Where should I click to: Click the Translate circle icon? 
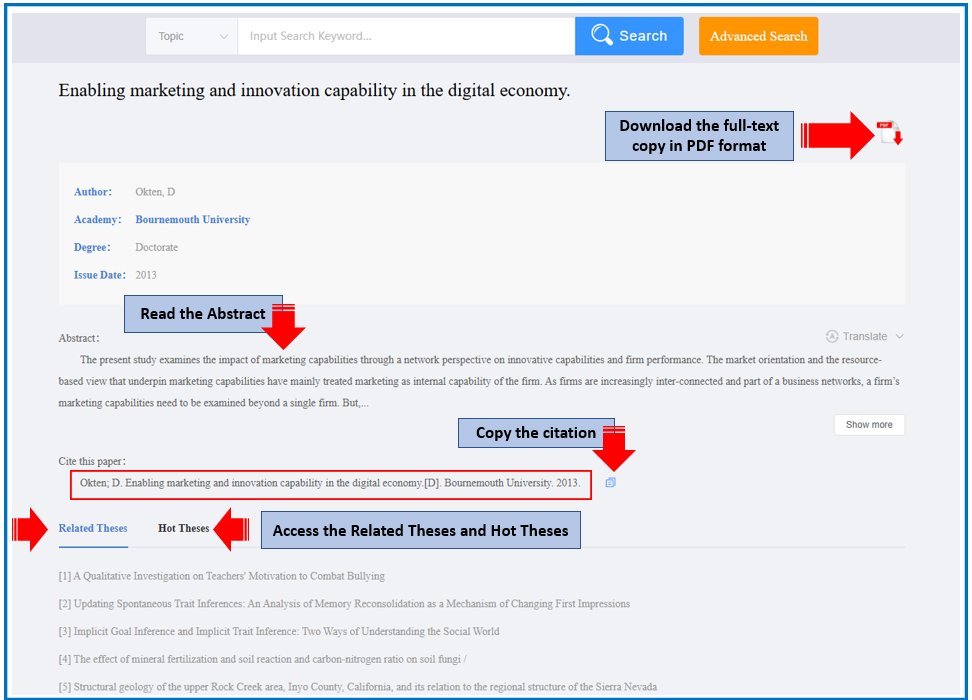pos(832,336)
